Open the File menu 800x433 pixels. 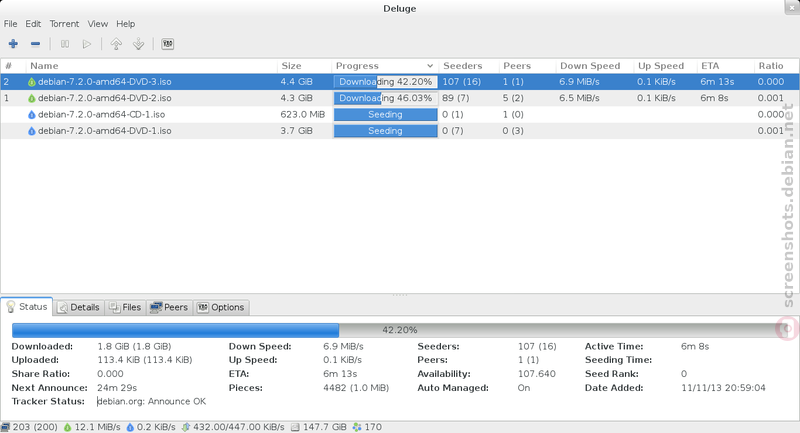pyautogui.click(x=10, y=23)
